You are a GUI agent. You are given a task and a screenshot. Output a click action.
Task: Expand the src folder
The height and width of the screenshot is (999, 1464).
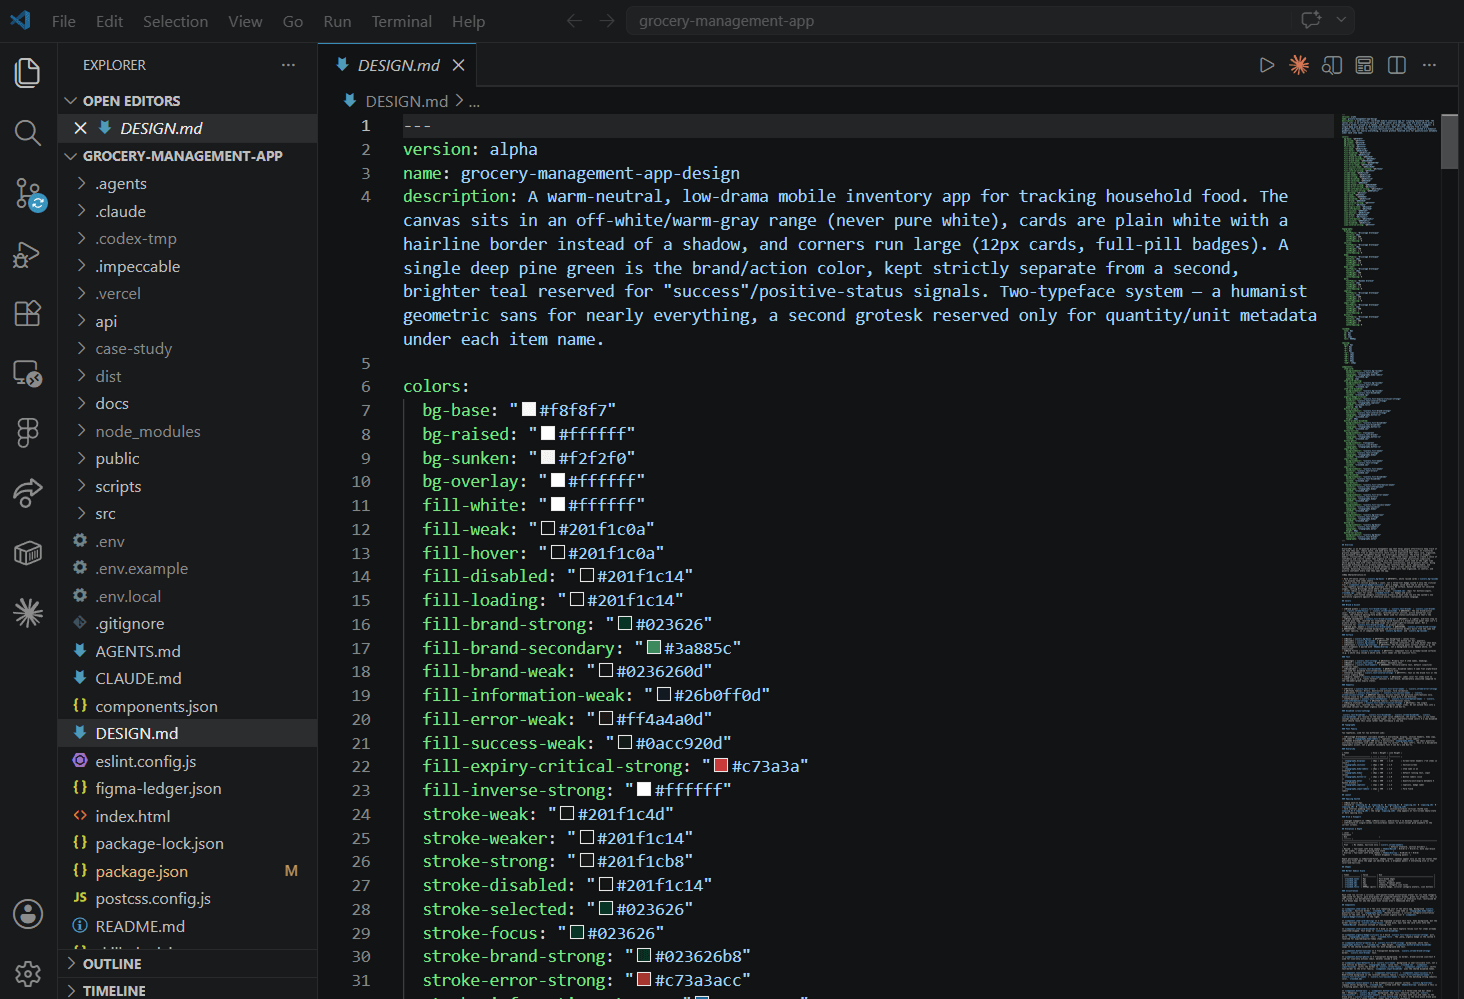click(105, 514)
